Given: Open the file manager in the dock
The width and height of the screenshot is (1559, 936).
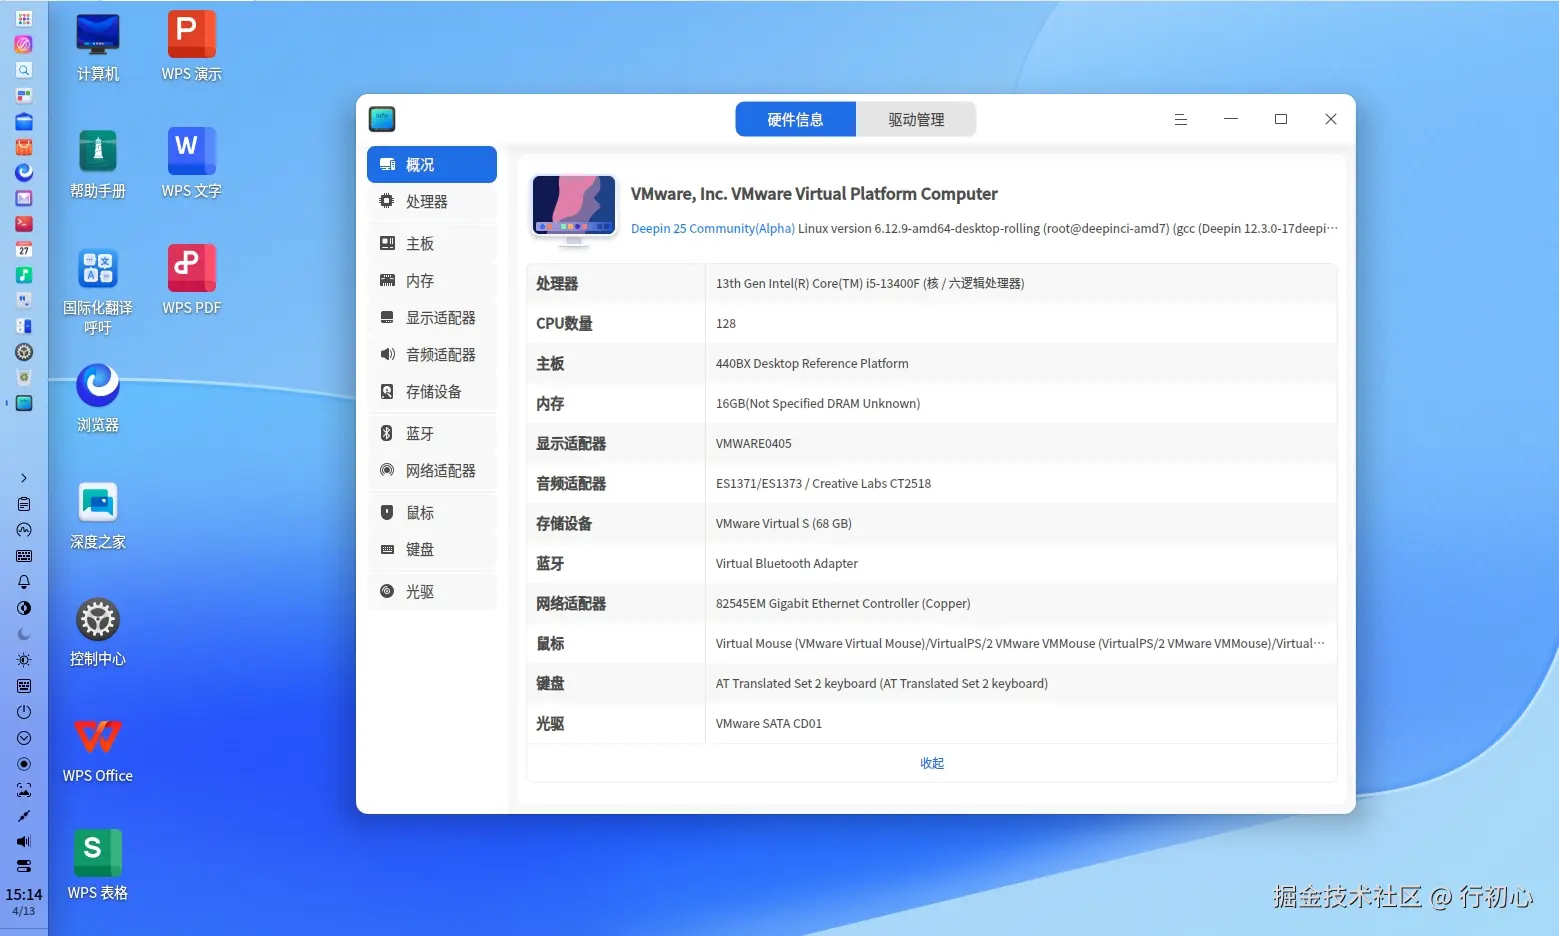Looking at the screenshot, I should pyautogui.click(x=24, y=122).
